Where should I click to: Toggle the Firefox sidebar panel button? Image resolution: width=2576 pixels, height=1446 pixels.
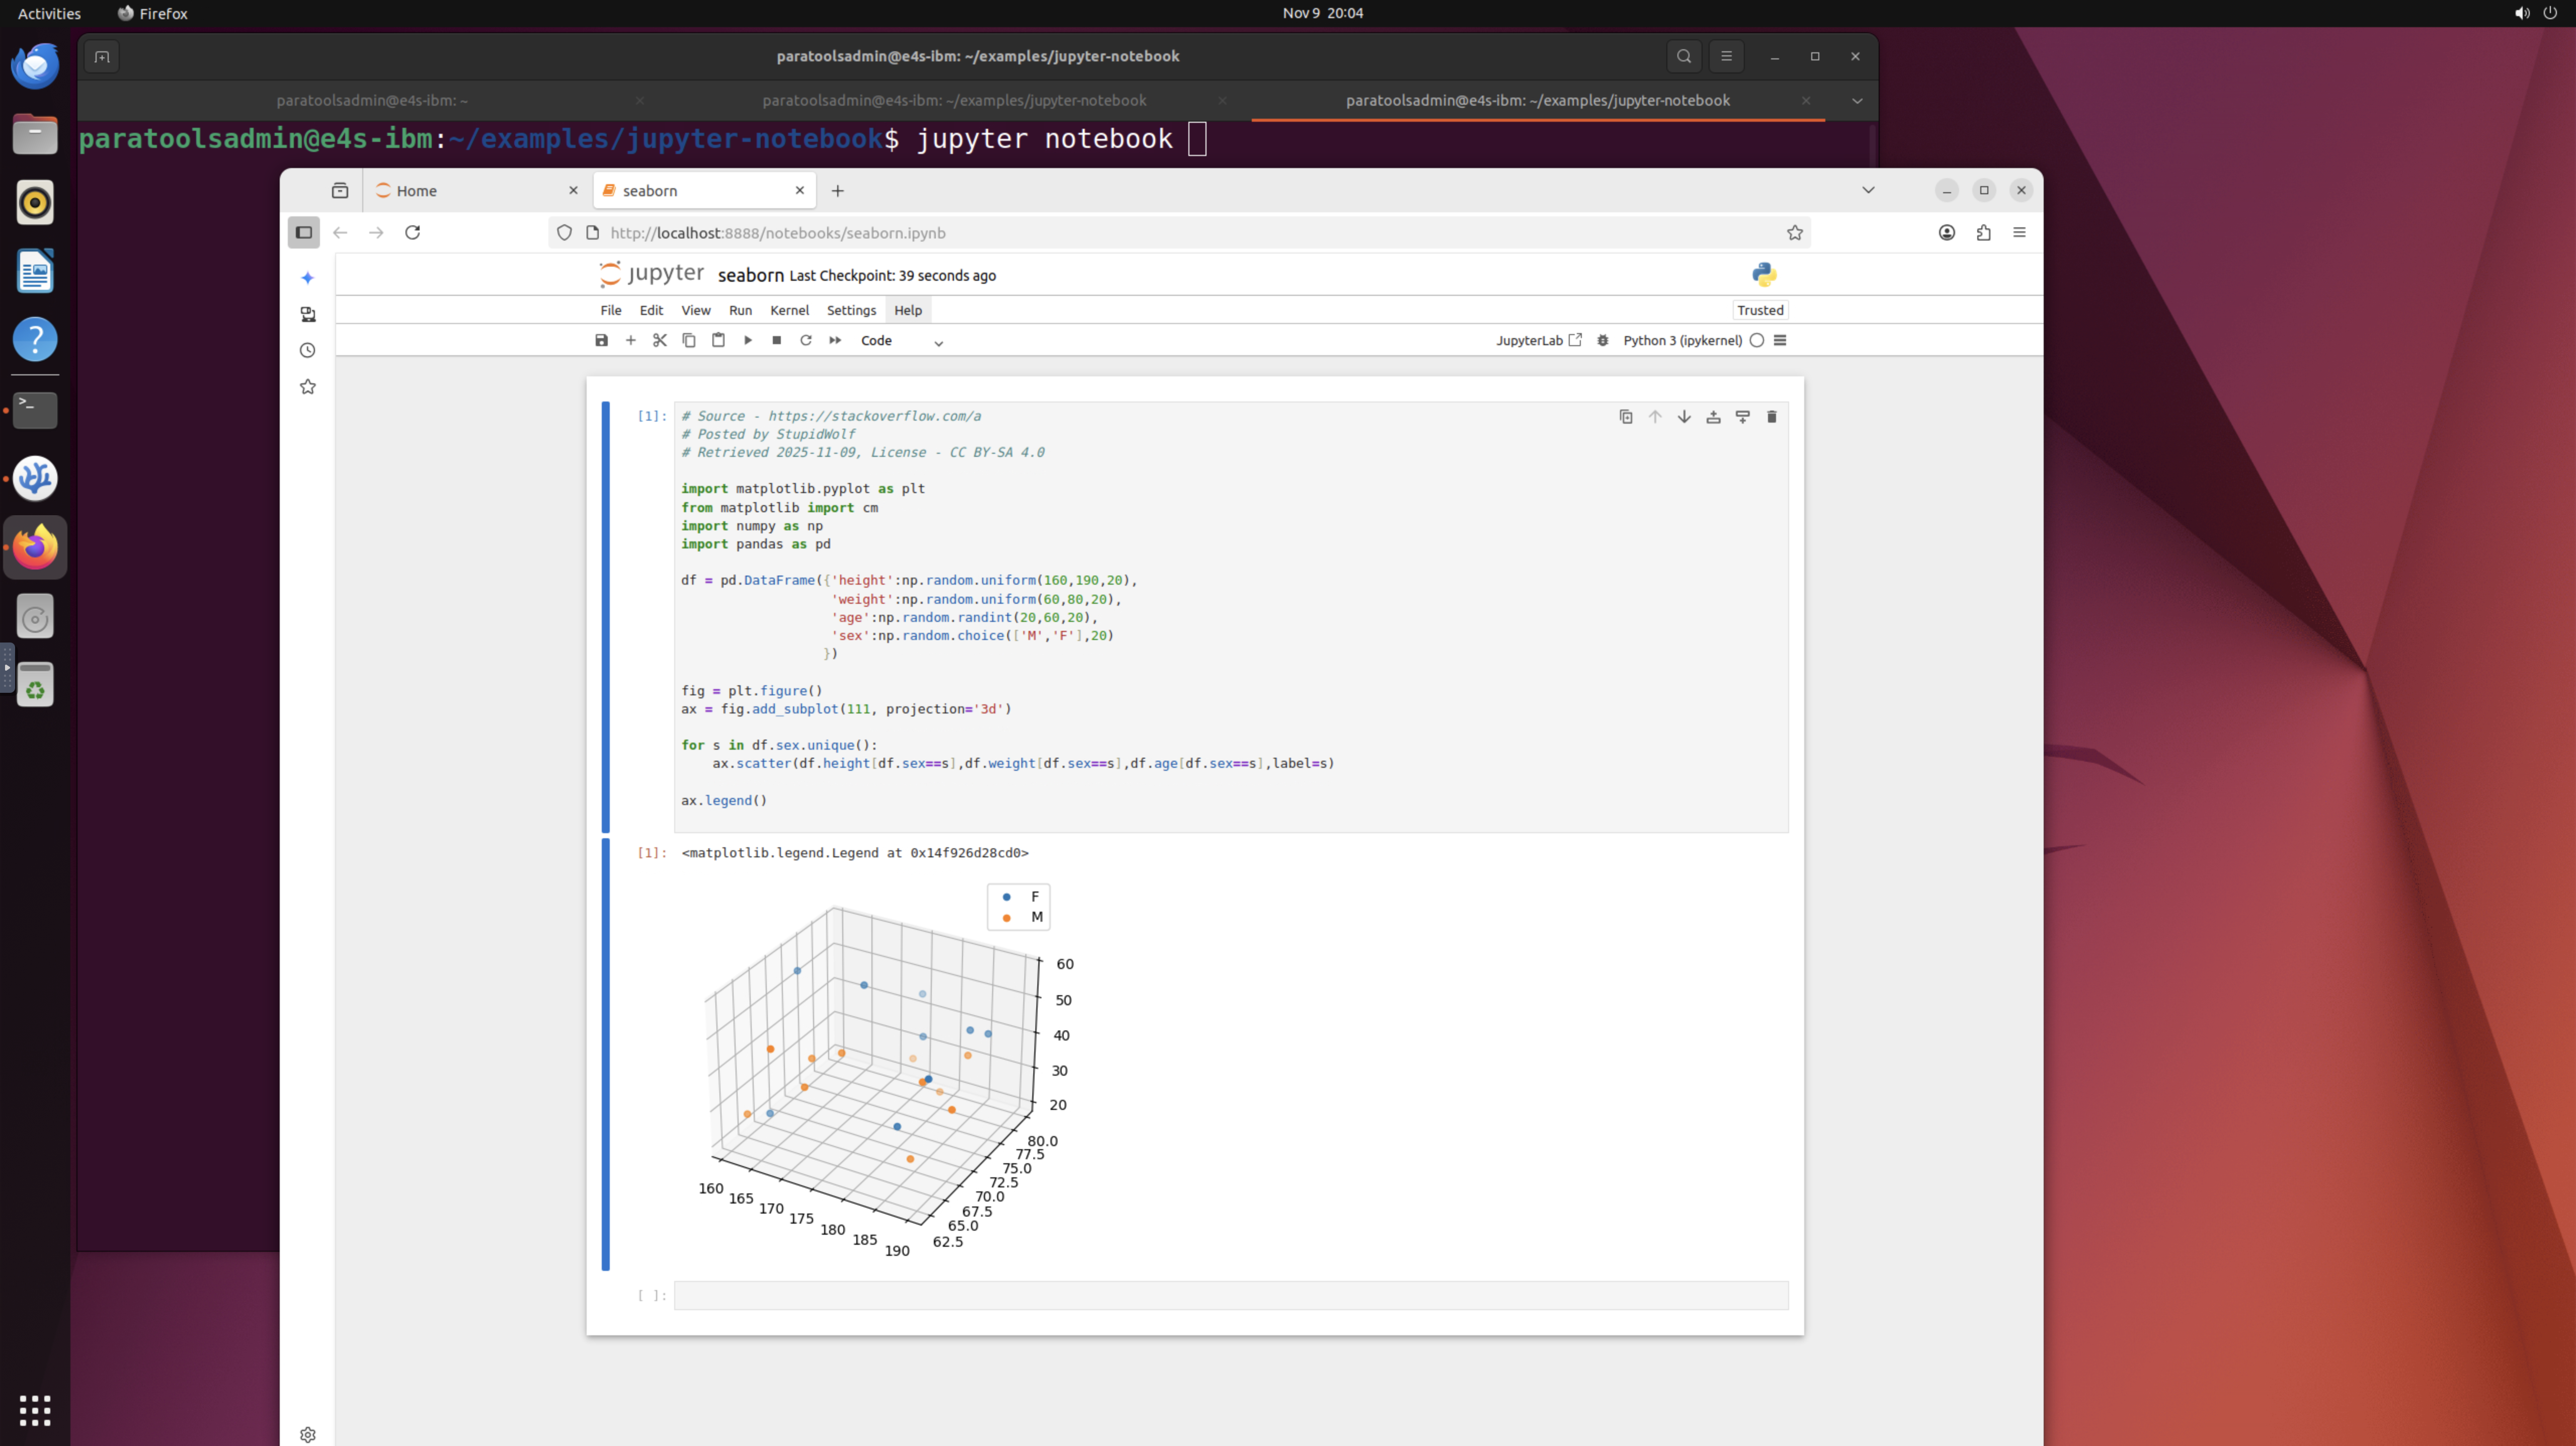click(x=304, y=232)
